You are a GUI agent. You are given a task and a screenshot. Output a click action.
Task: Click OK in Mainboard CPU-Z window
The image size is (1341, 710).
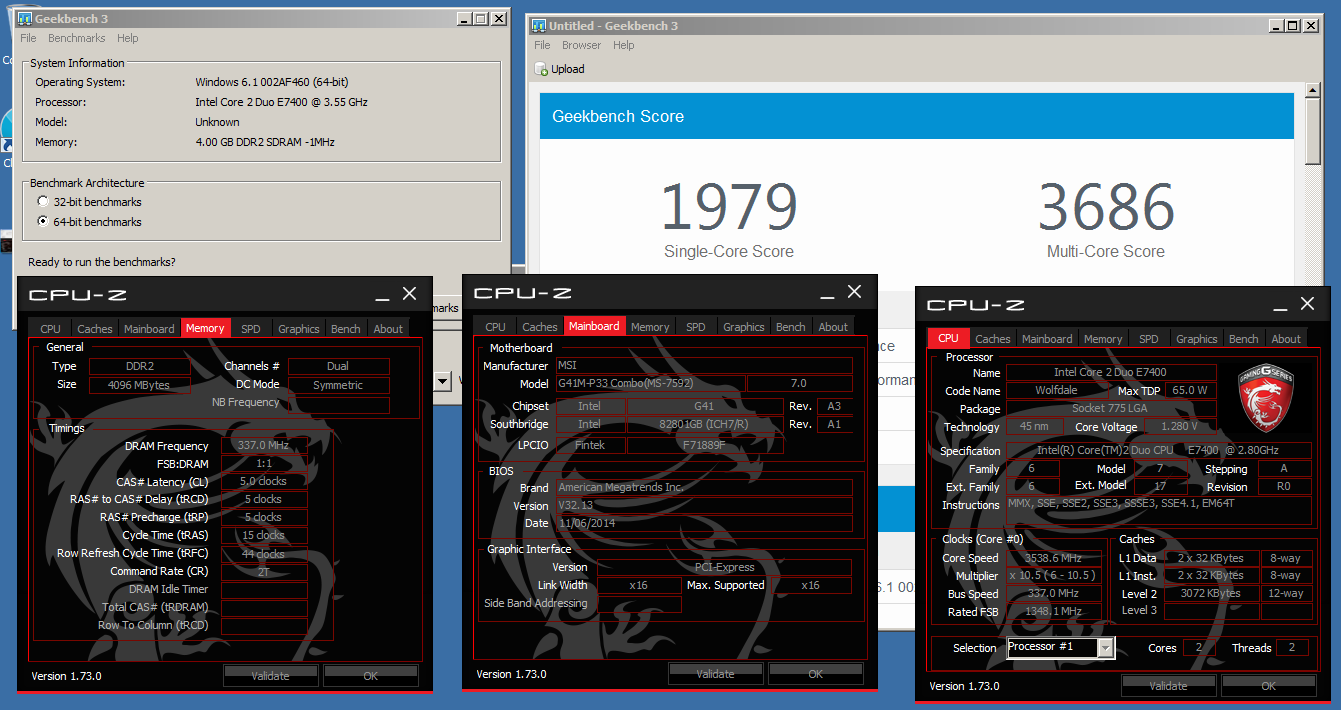[816, 673]
